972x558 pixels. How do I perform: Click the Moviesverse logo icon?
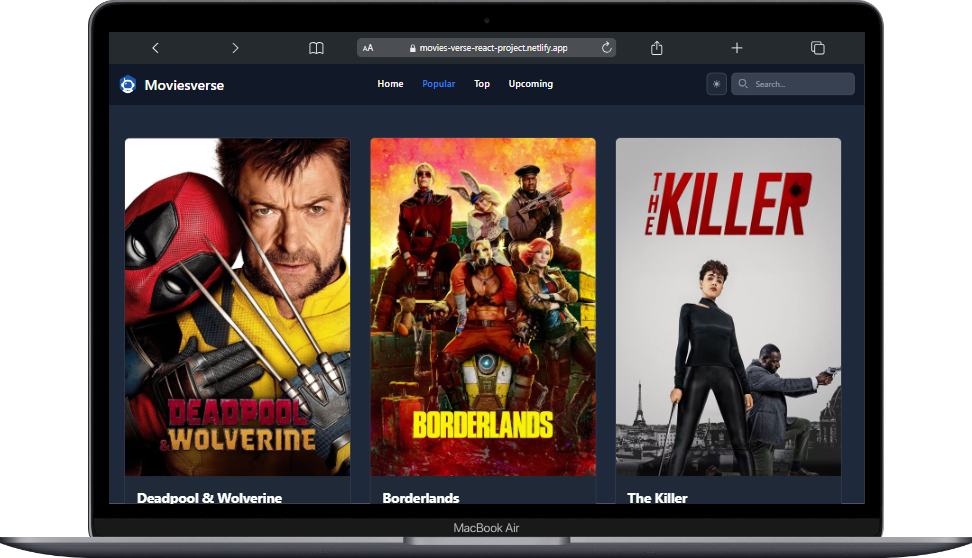[x=128, y=84]
